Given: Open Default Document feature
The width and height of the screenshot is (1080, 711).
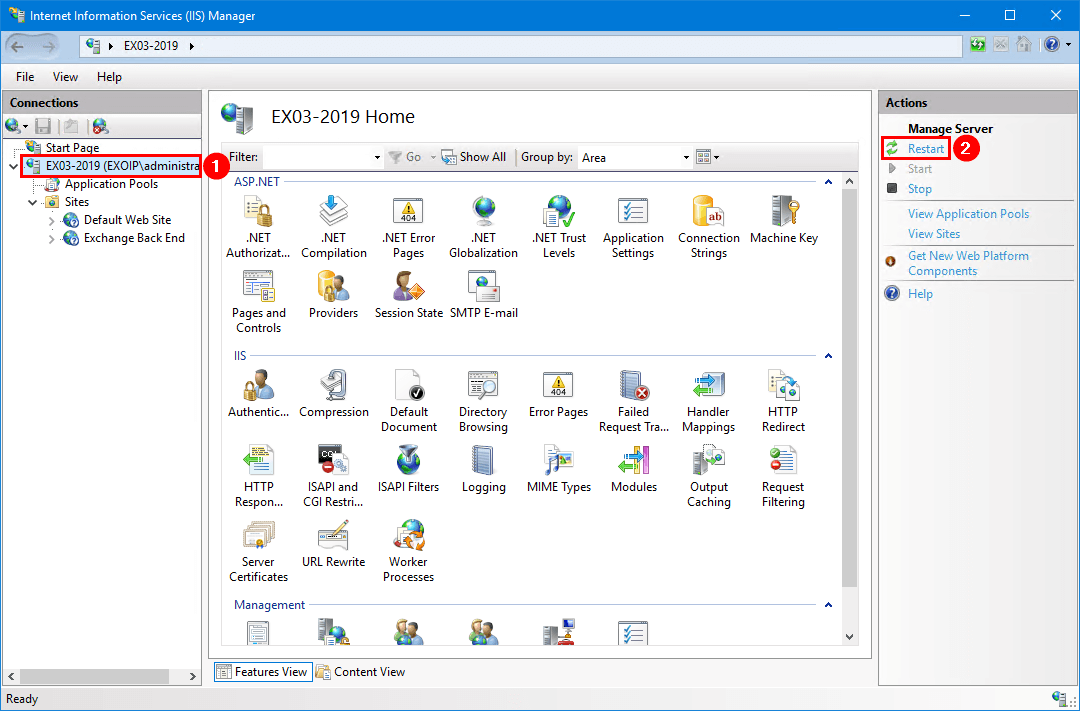Looking at the screenshot, I should tap(408, 400).
